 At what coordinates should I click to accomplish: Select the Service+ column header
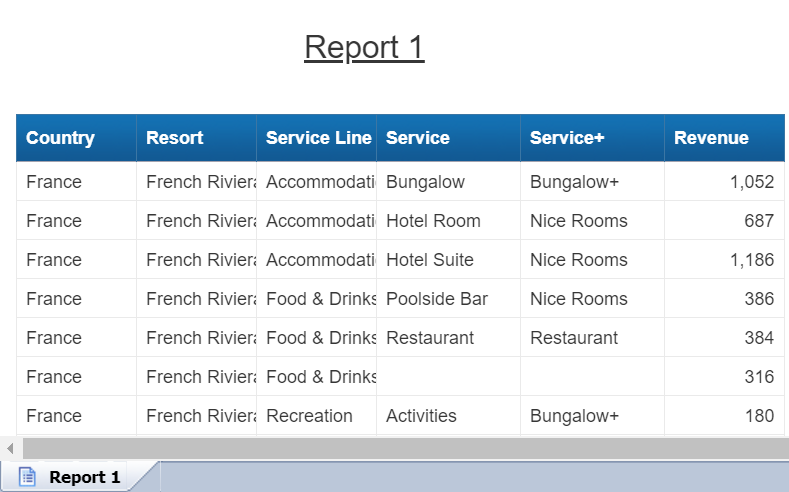coord(567,138)
